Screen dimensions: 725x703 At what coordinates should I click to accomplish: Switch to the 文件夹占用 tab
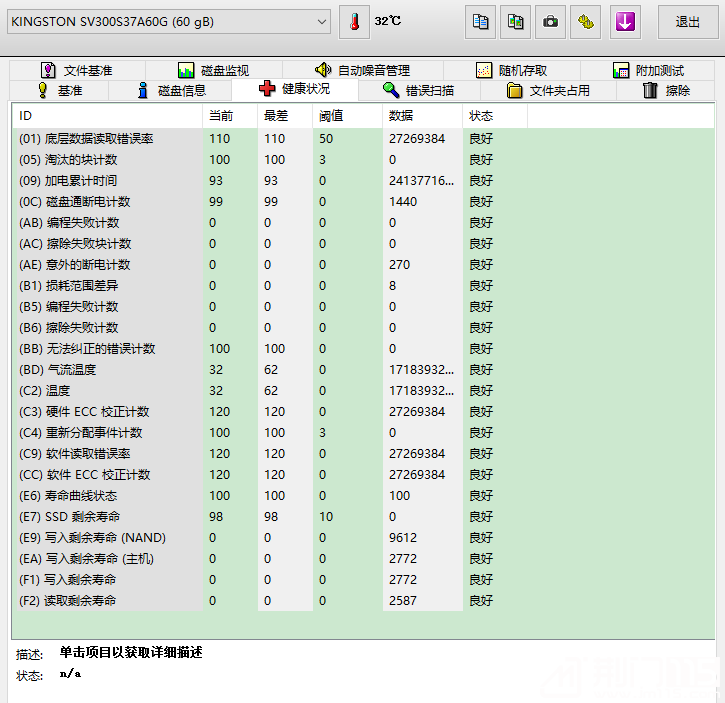click(x=548, y=90)
